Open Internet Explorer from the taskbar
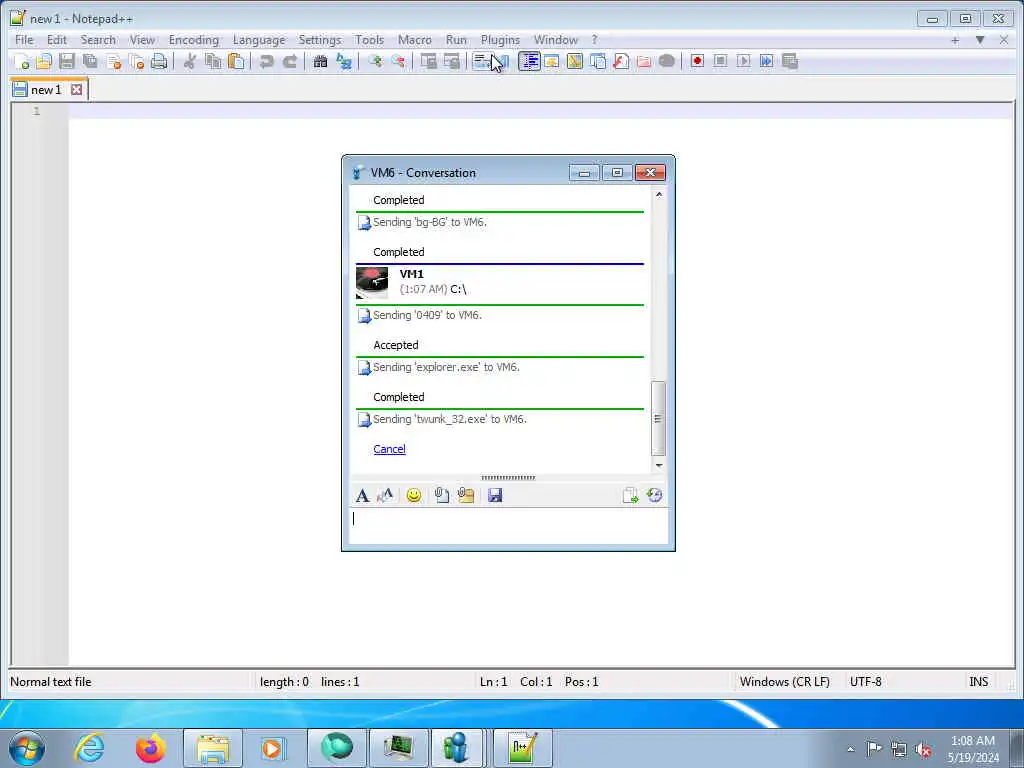Viewport: 1024px width, 768px height. (89, 748)
